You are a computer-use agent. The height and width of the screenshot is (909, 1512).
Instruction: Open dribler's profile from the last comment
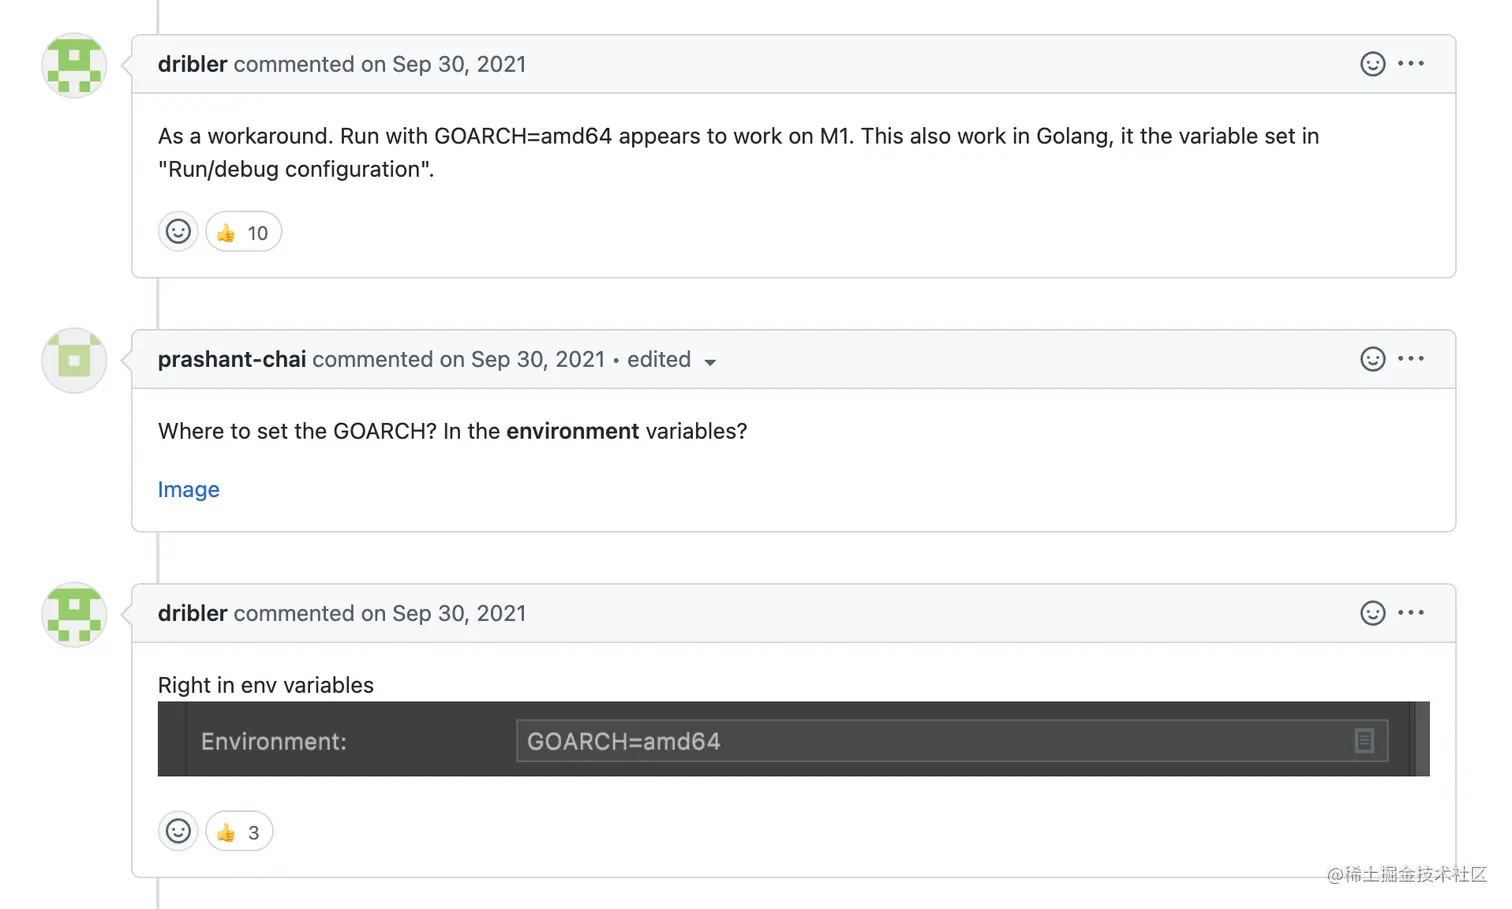point(192,613)
